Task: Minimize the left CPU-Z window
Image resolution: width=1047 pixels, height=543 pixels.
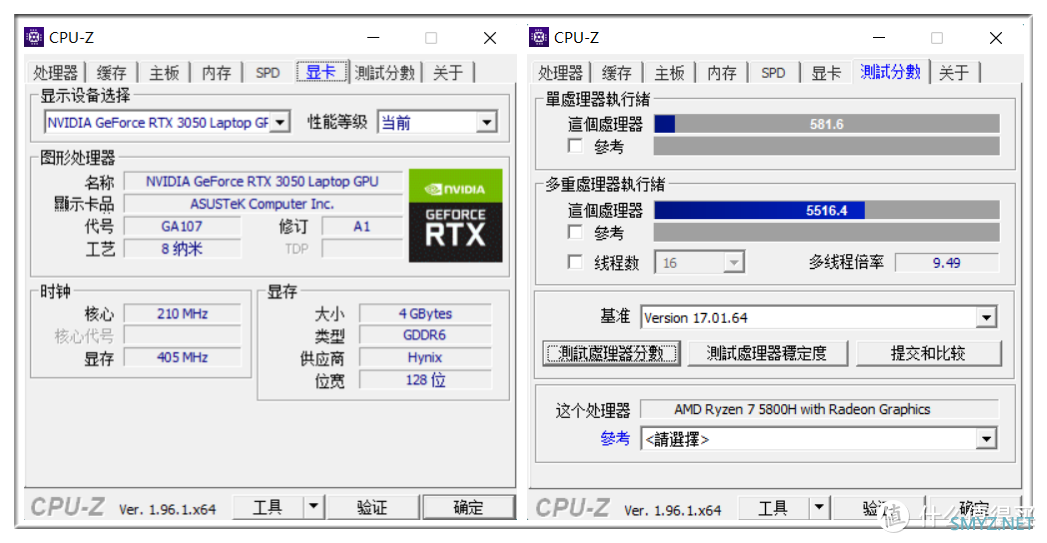Action: [373, 38]
